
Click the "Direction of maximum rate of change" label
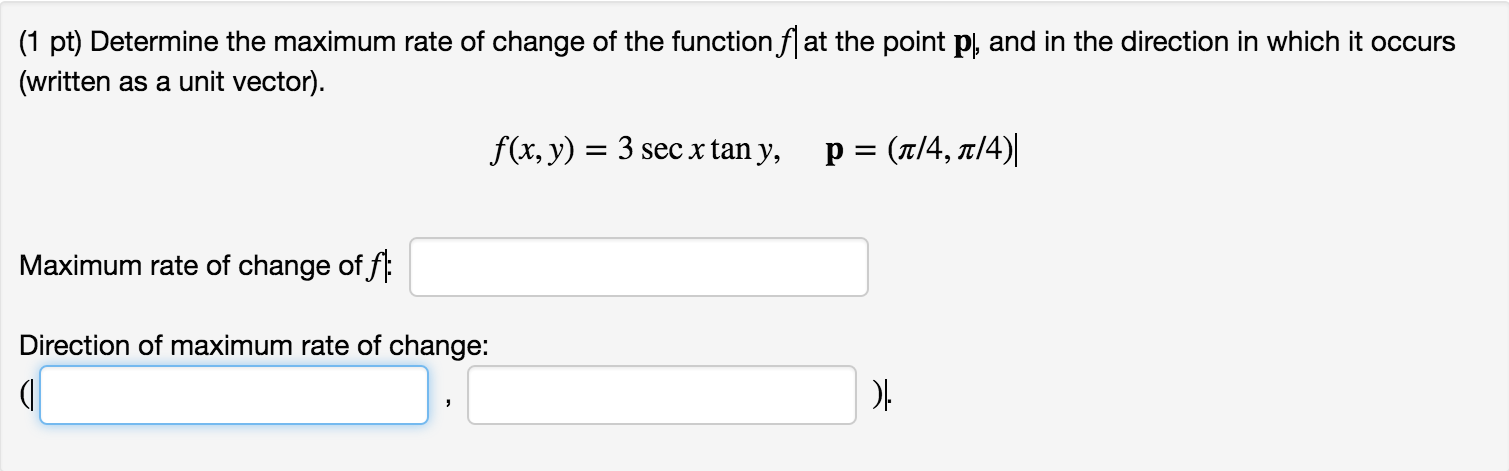coord(254,346)
